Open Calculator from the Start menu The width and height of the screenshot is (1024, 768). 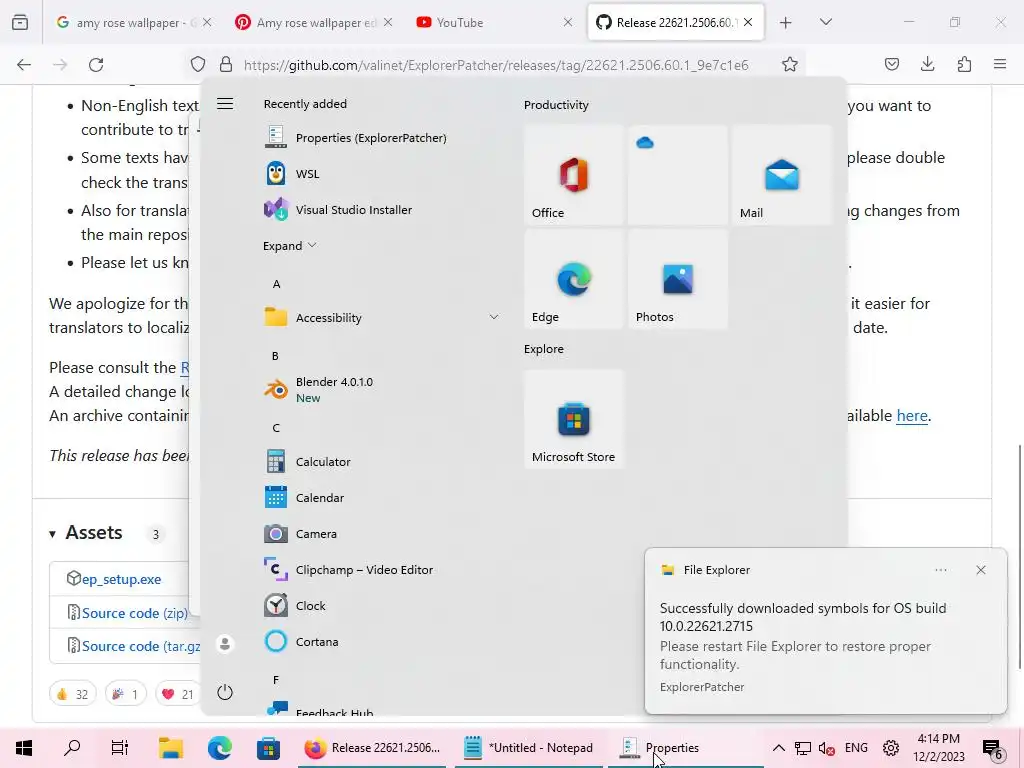(x=308, y=462)
